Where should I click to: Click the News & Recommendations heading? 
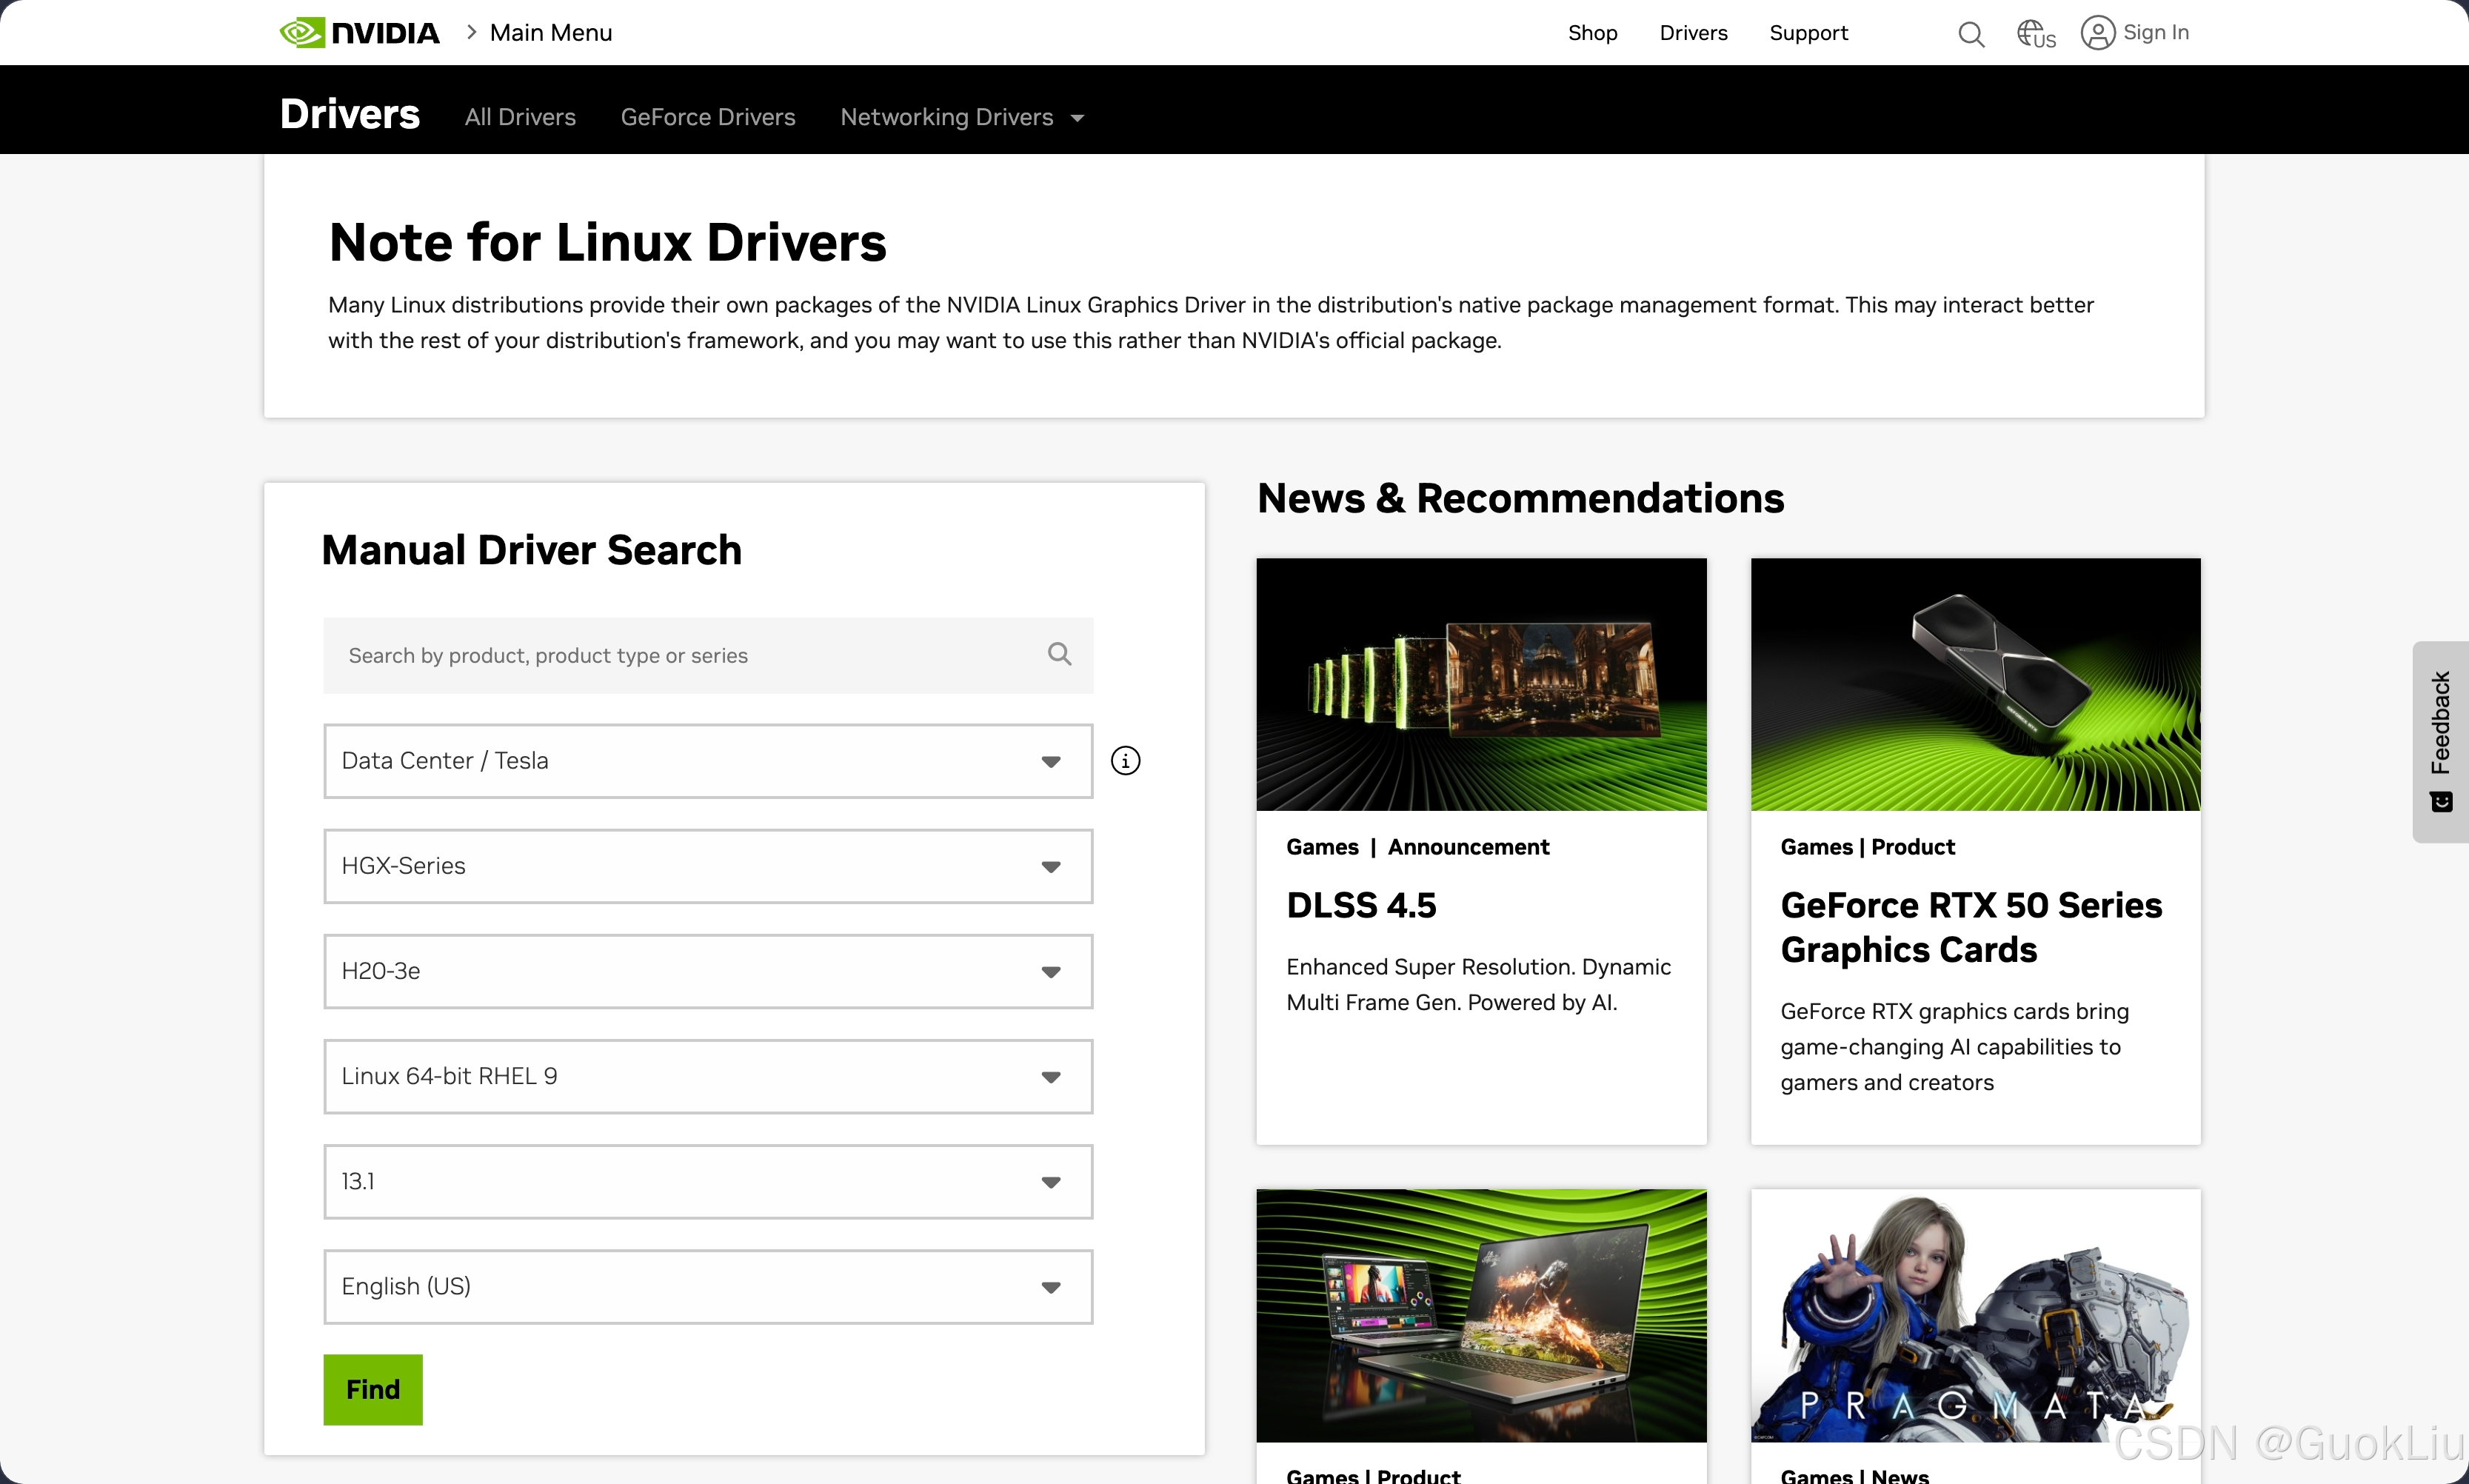[x=1520, y=498]
